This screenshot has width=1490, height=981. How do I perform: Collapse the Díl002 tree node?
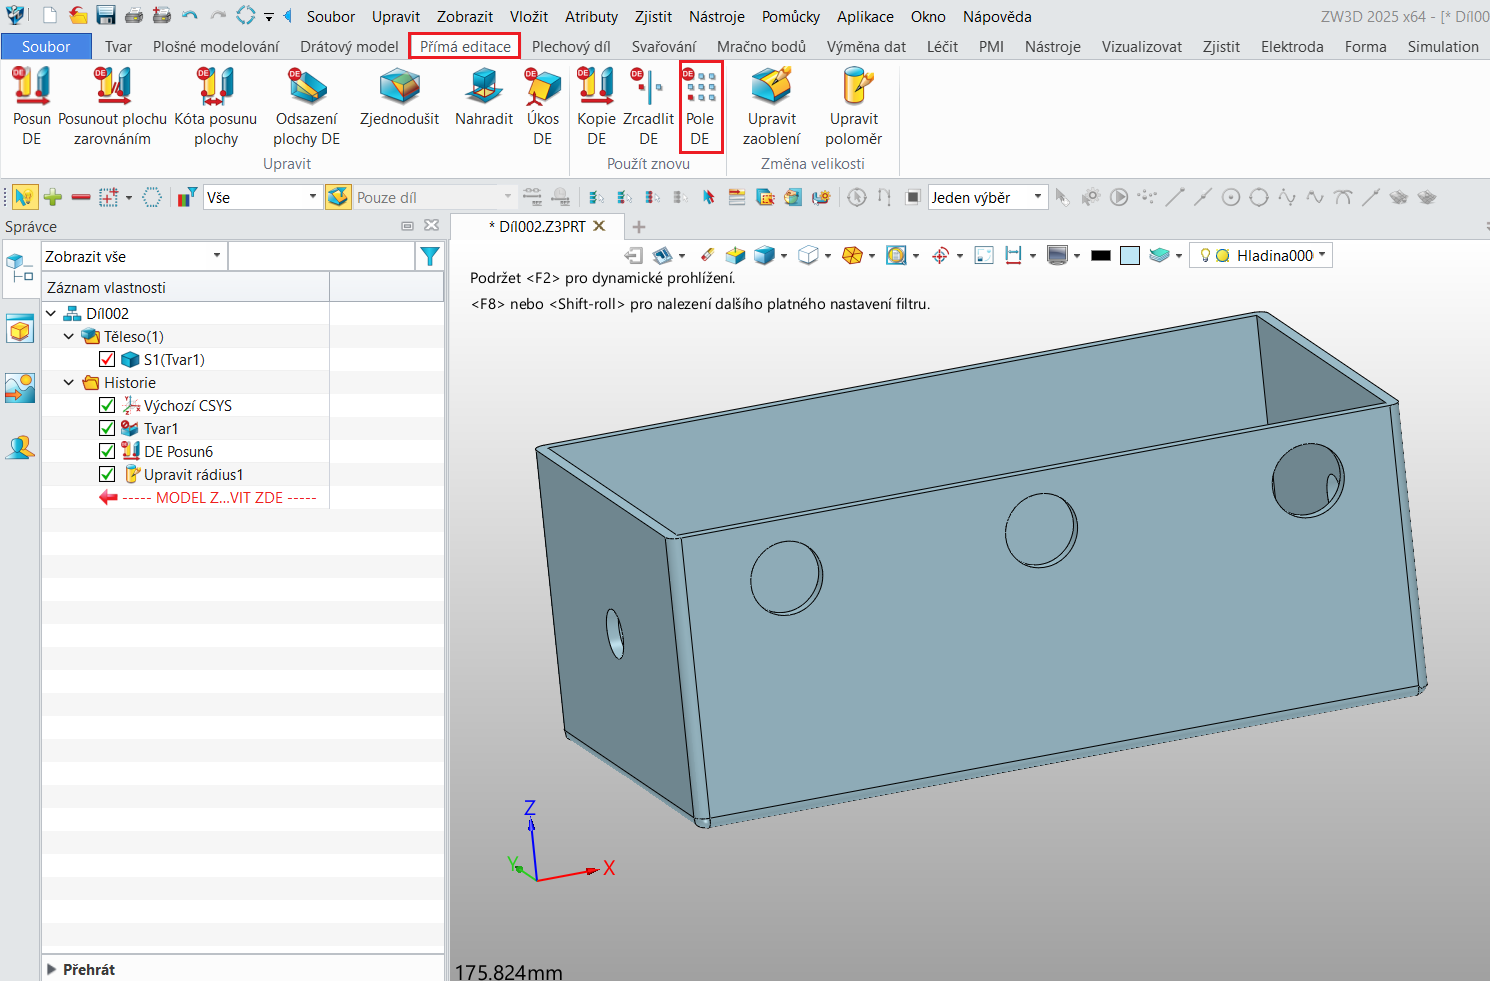click(51, 313)
